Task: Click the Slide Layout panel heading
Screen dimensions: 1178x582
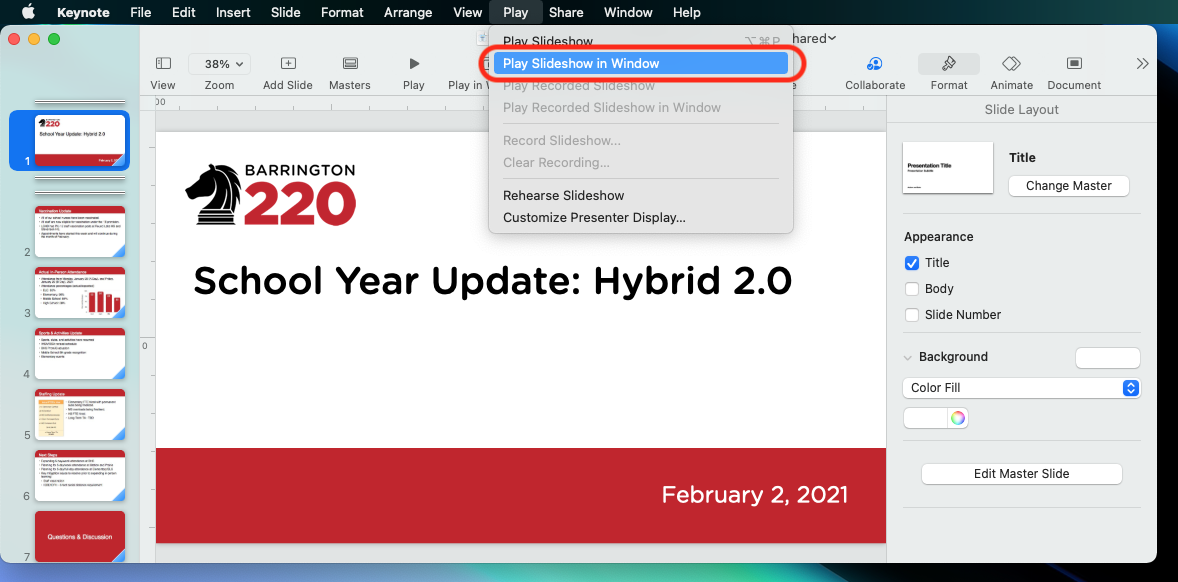Action: pos(1021,110)
